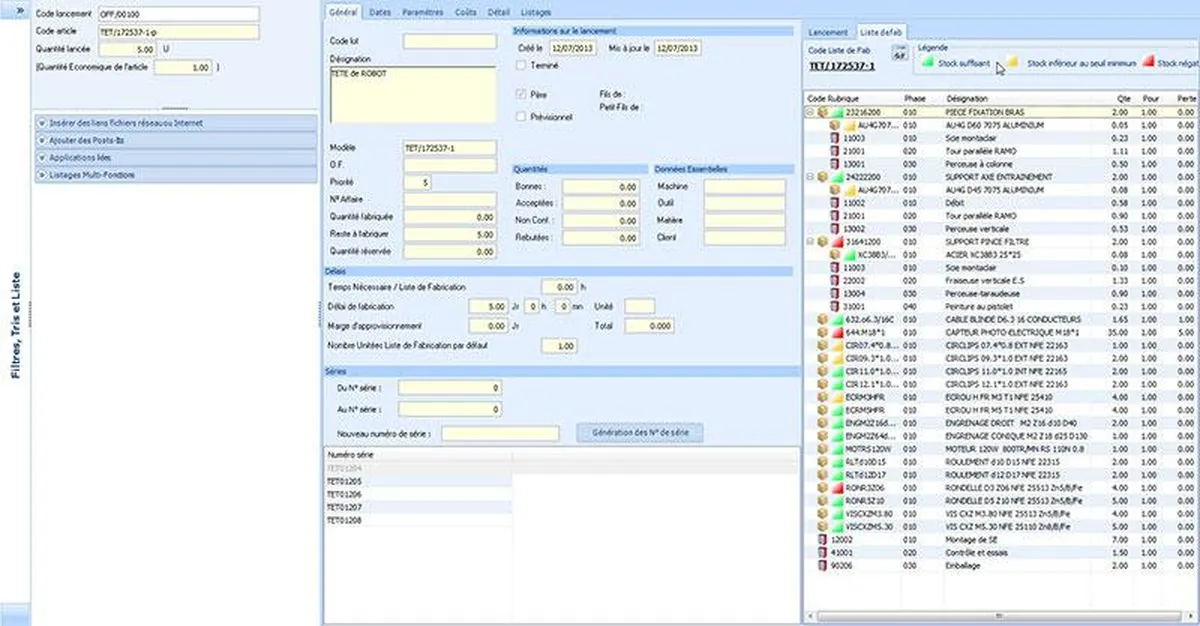Toggle the Père checkbox
The width and height of the screenshot is (1200, 626).
521,93
